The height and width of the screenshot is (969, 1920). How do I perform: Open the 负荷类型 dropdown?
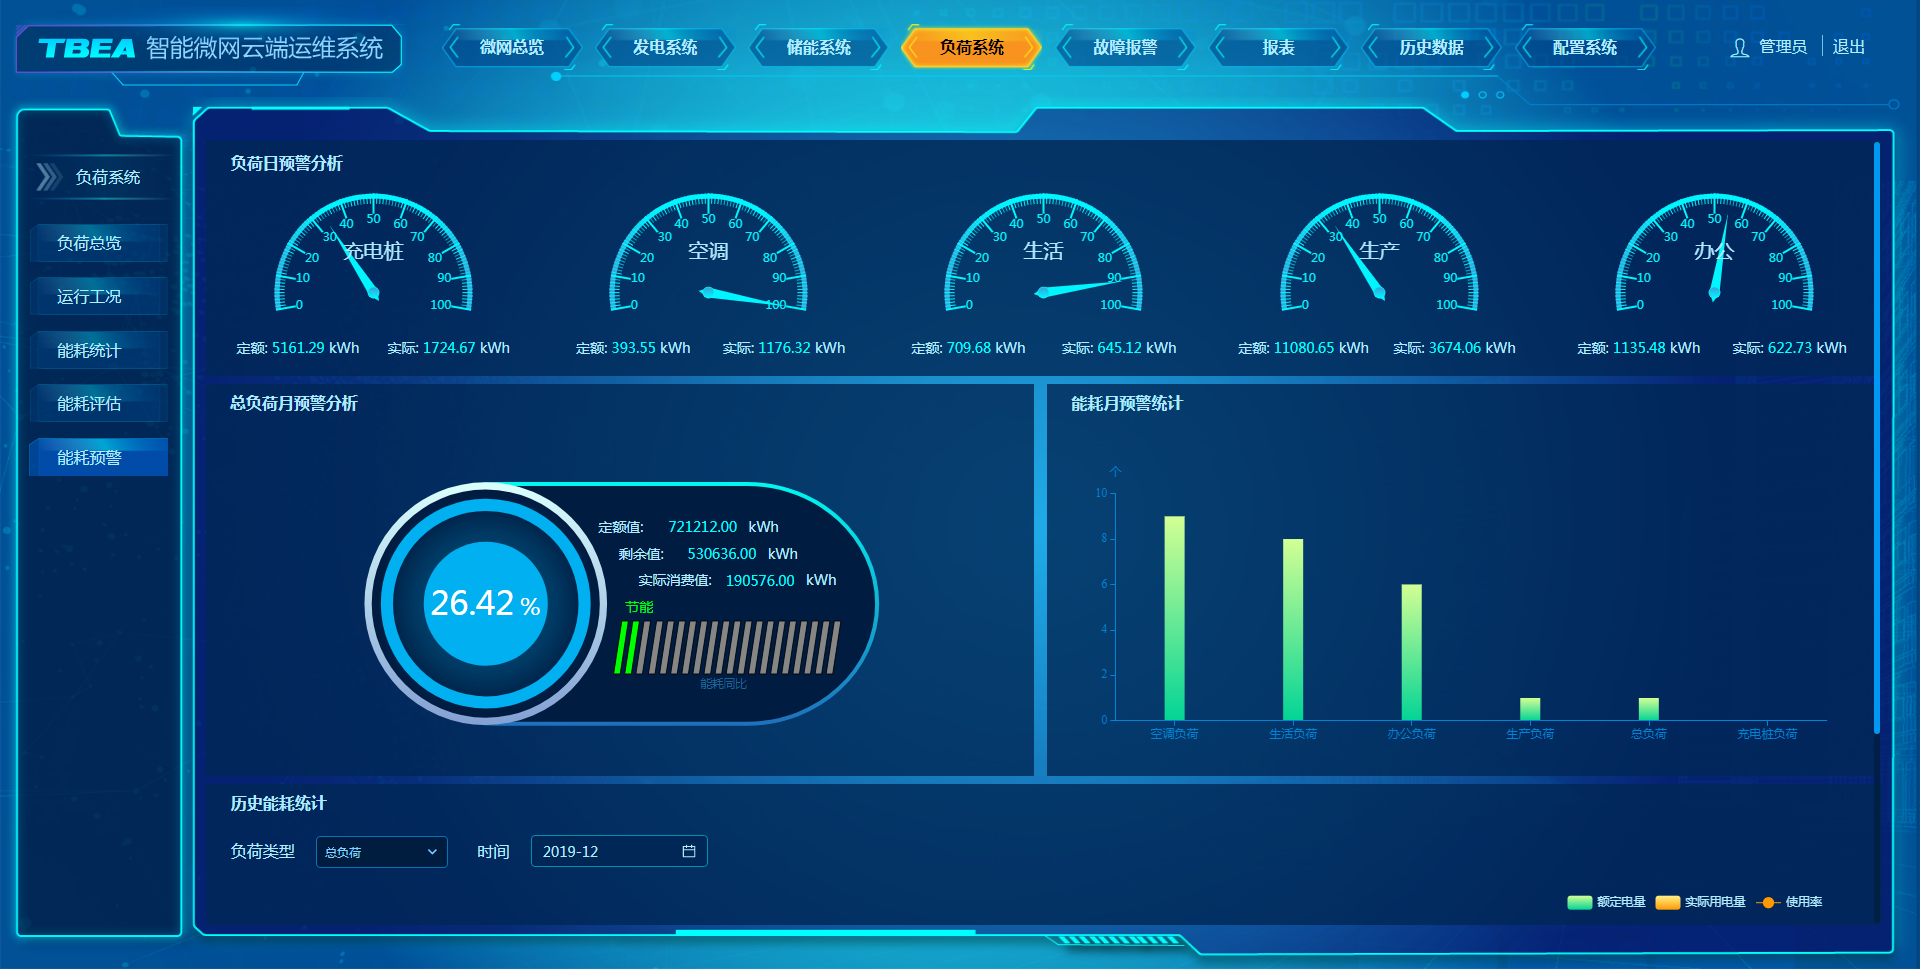[x=381, y=852]
